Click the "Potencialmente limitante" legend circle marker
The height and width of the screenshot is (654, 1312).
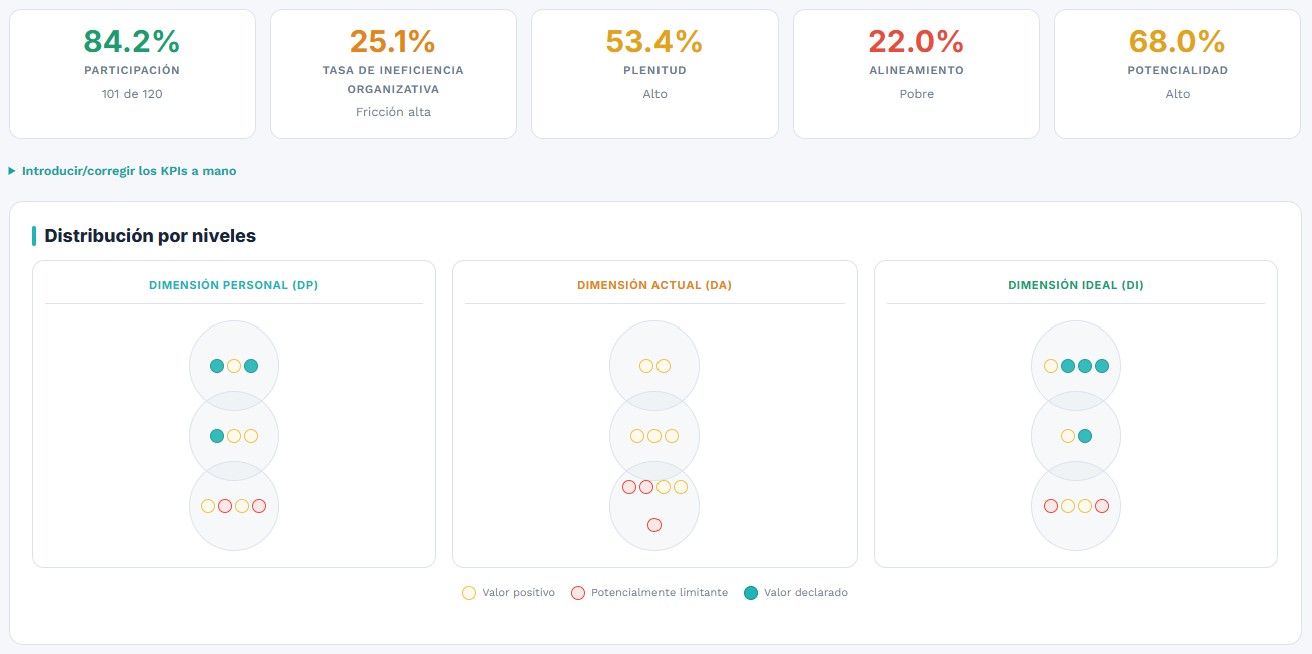coord(577,593)
